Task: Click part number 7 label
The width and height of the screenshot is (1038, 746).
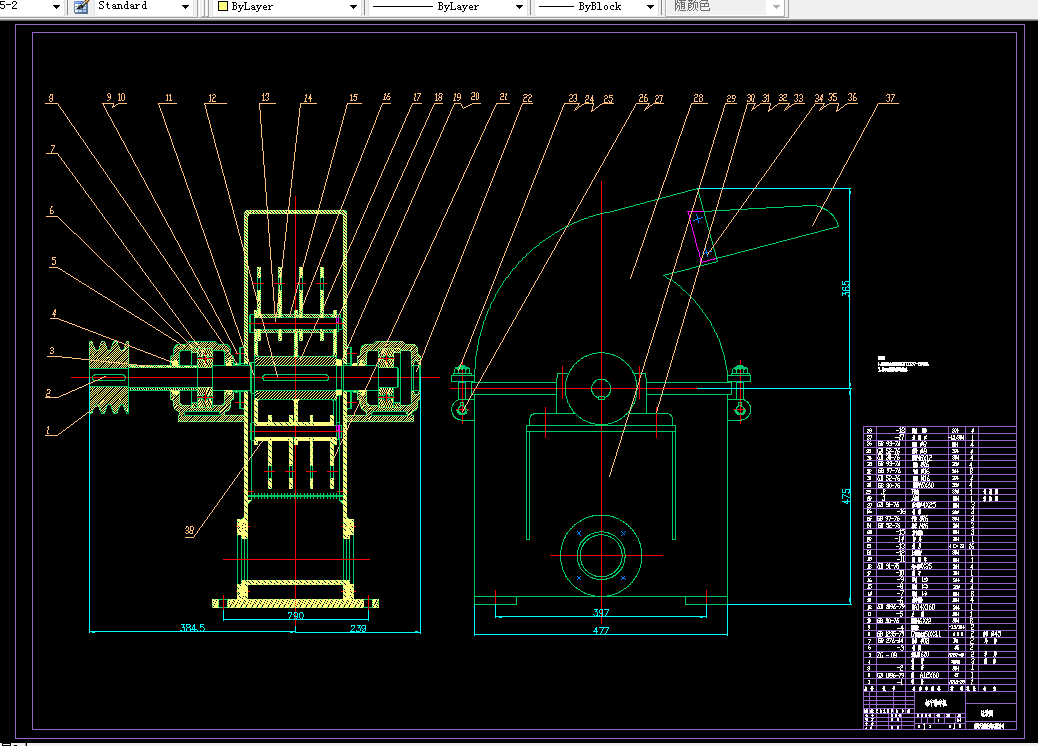Action: [53, 149]
